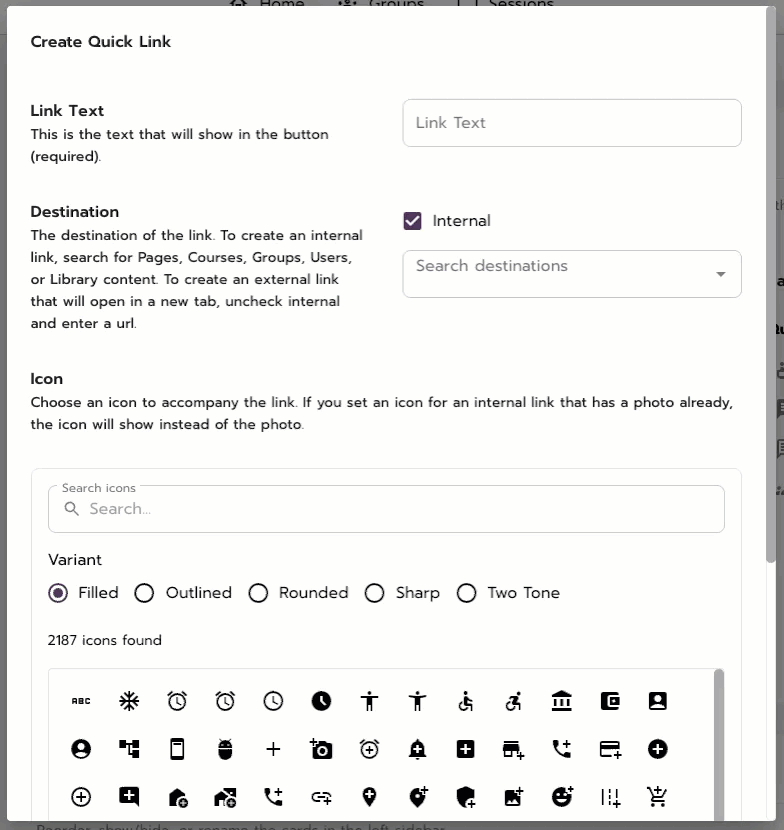Viewport: 784px width, 830px height.
Task: Click into the Search icons field
Action: pyautogui.click(x=386, y=509)
